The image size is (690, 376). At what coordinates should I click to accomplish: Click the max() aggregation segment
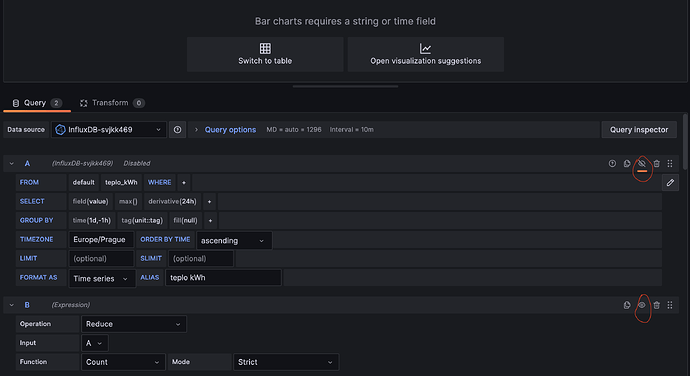tap(128, 201)
